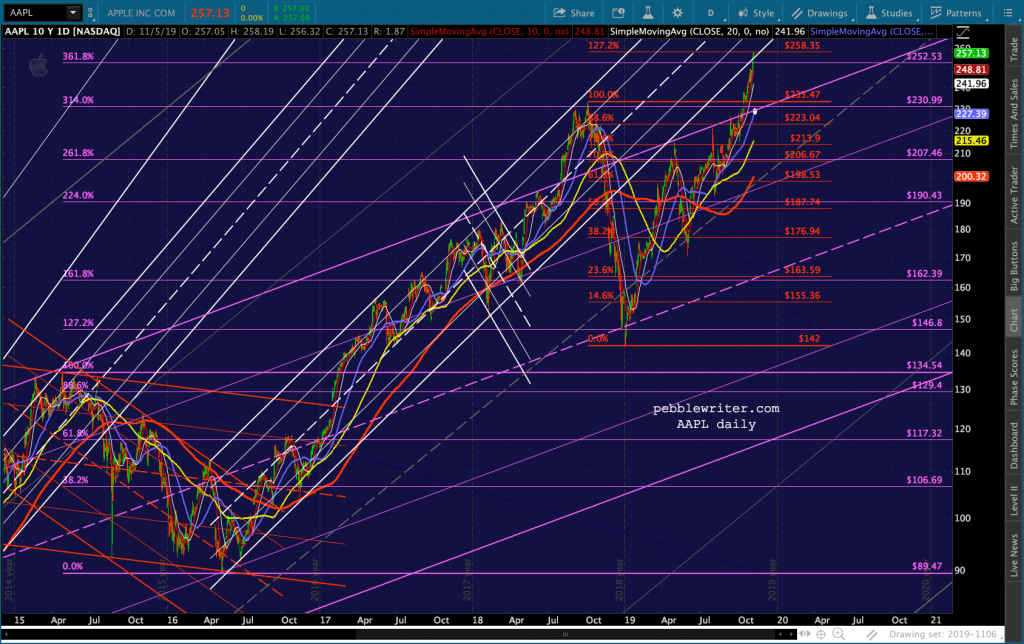Open the AAPL symbol dropdown arrow
Screen dimensions: 1024x644
(73, 12)
